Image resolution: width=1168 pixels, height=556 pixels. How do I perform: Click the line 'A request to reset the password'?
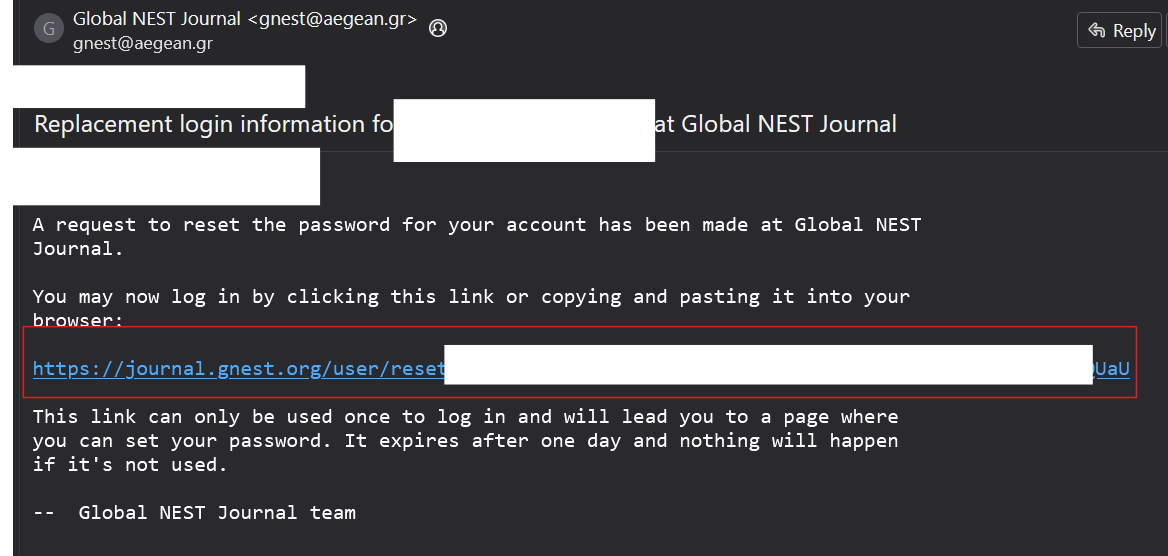tap(476, 225)
